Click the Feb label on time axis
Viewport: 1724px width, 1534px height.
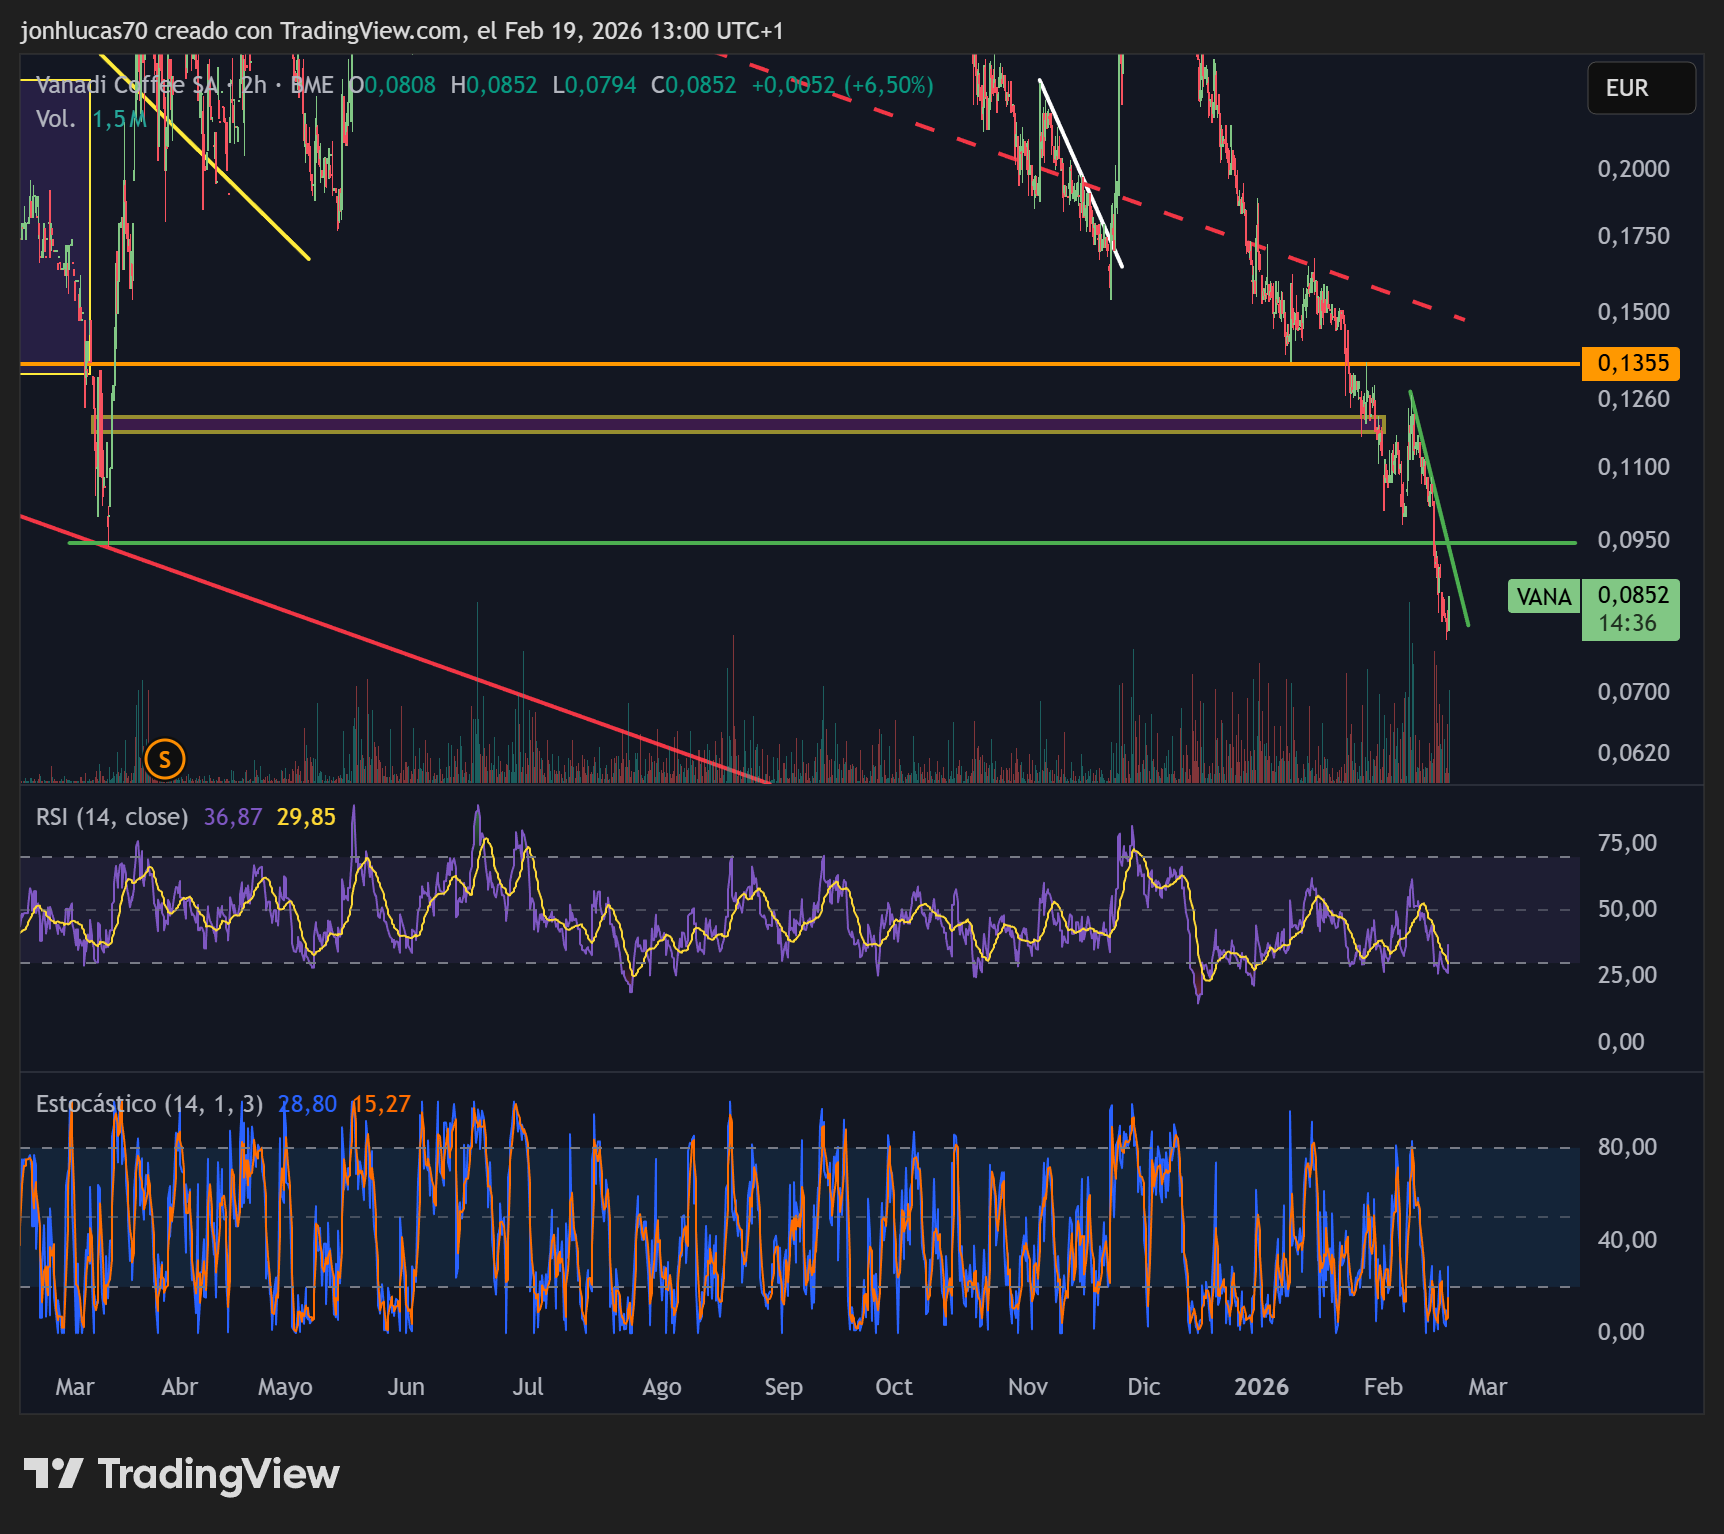pos(1383,1387)
